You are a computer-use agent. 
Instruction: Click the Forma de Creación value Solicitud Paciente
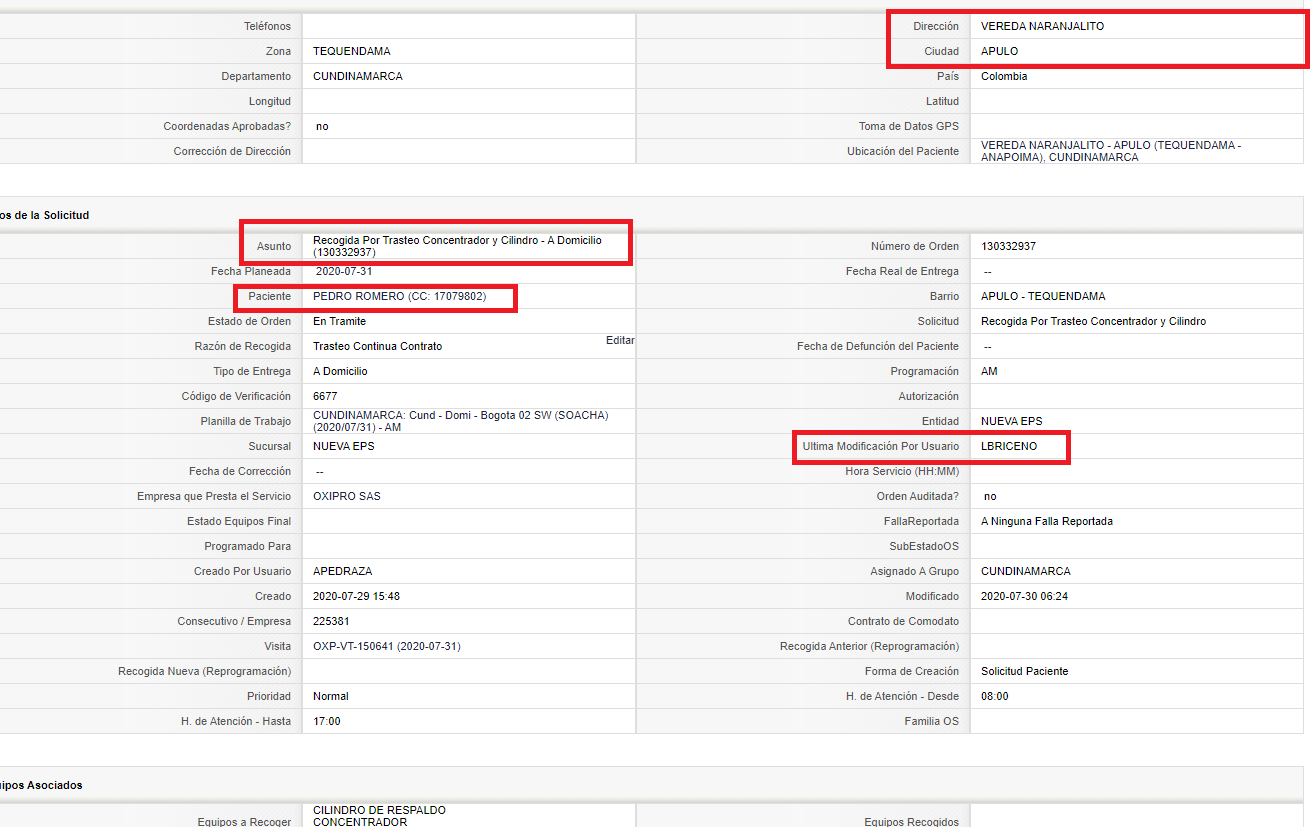tap(1024, 671)
